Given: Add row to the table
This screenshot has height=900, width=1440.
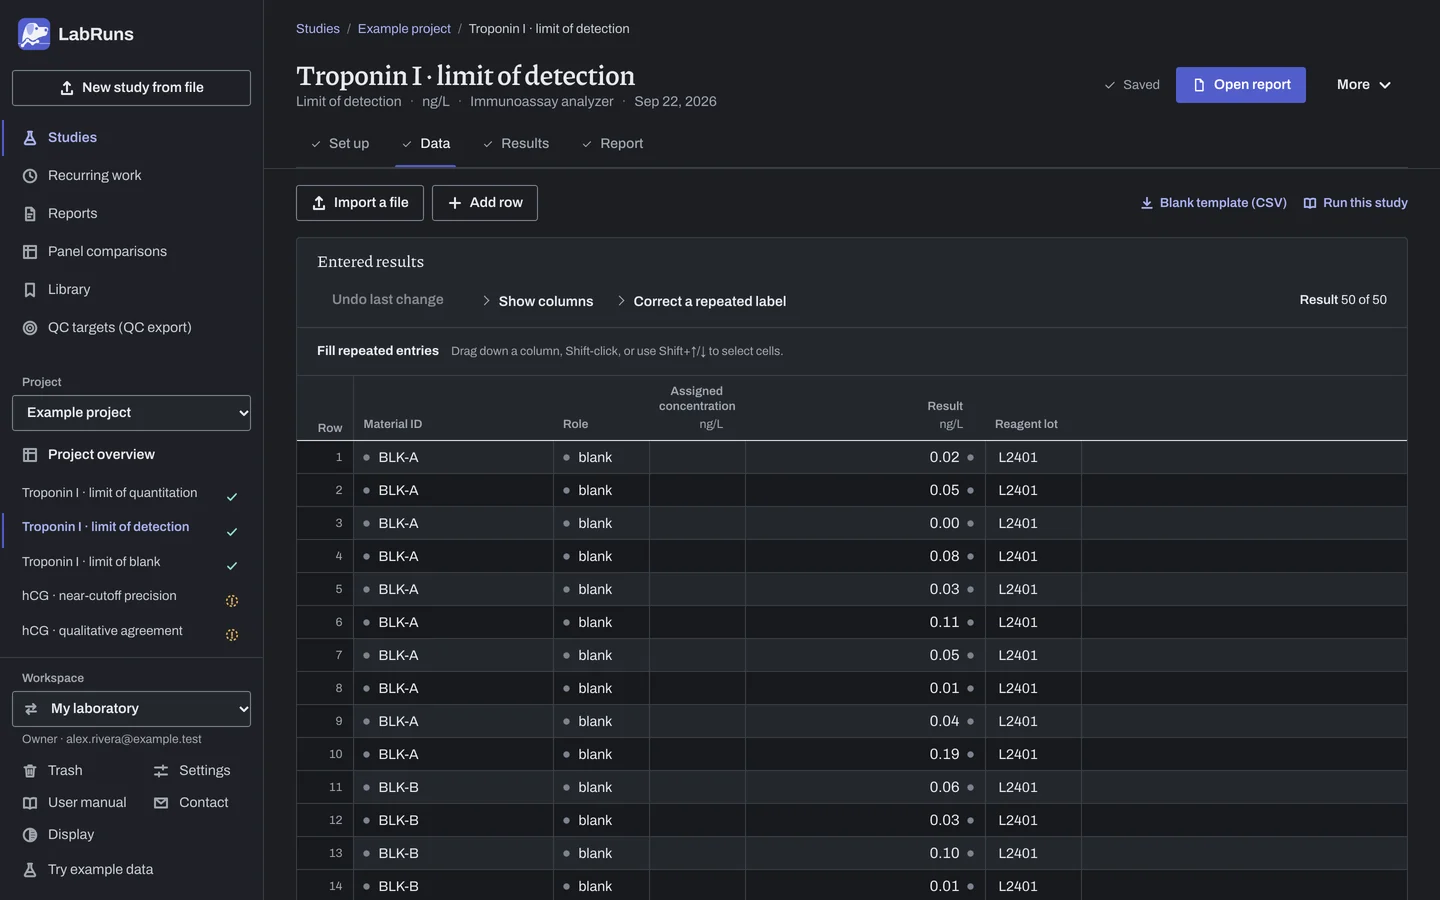Looking at the screenshot, I should click(485, 203).
